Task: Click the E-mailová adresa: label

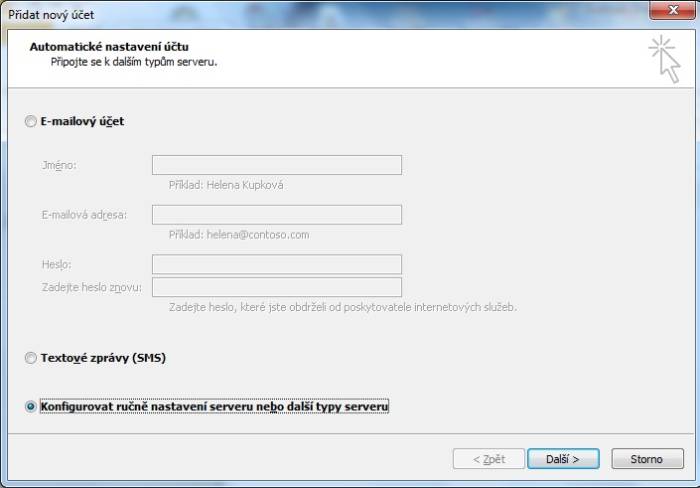Action: point(84,215)
